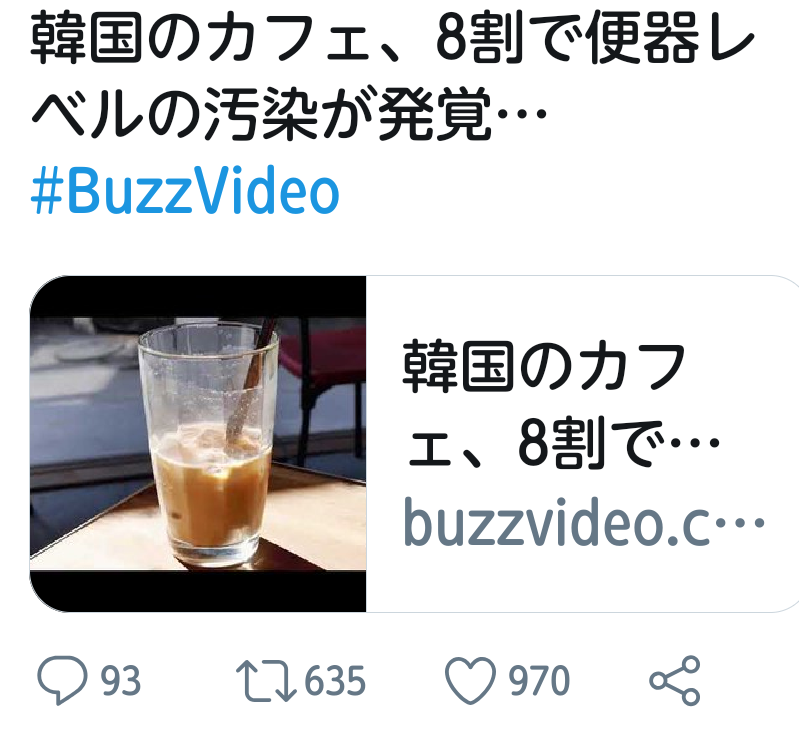Click the 8割で… text in card

tap(619, 443)
